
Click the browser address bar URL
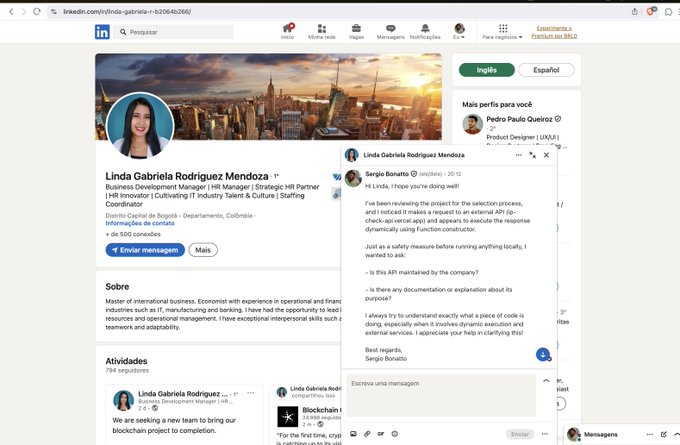[127, 12]
